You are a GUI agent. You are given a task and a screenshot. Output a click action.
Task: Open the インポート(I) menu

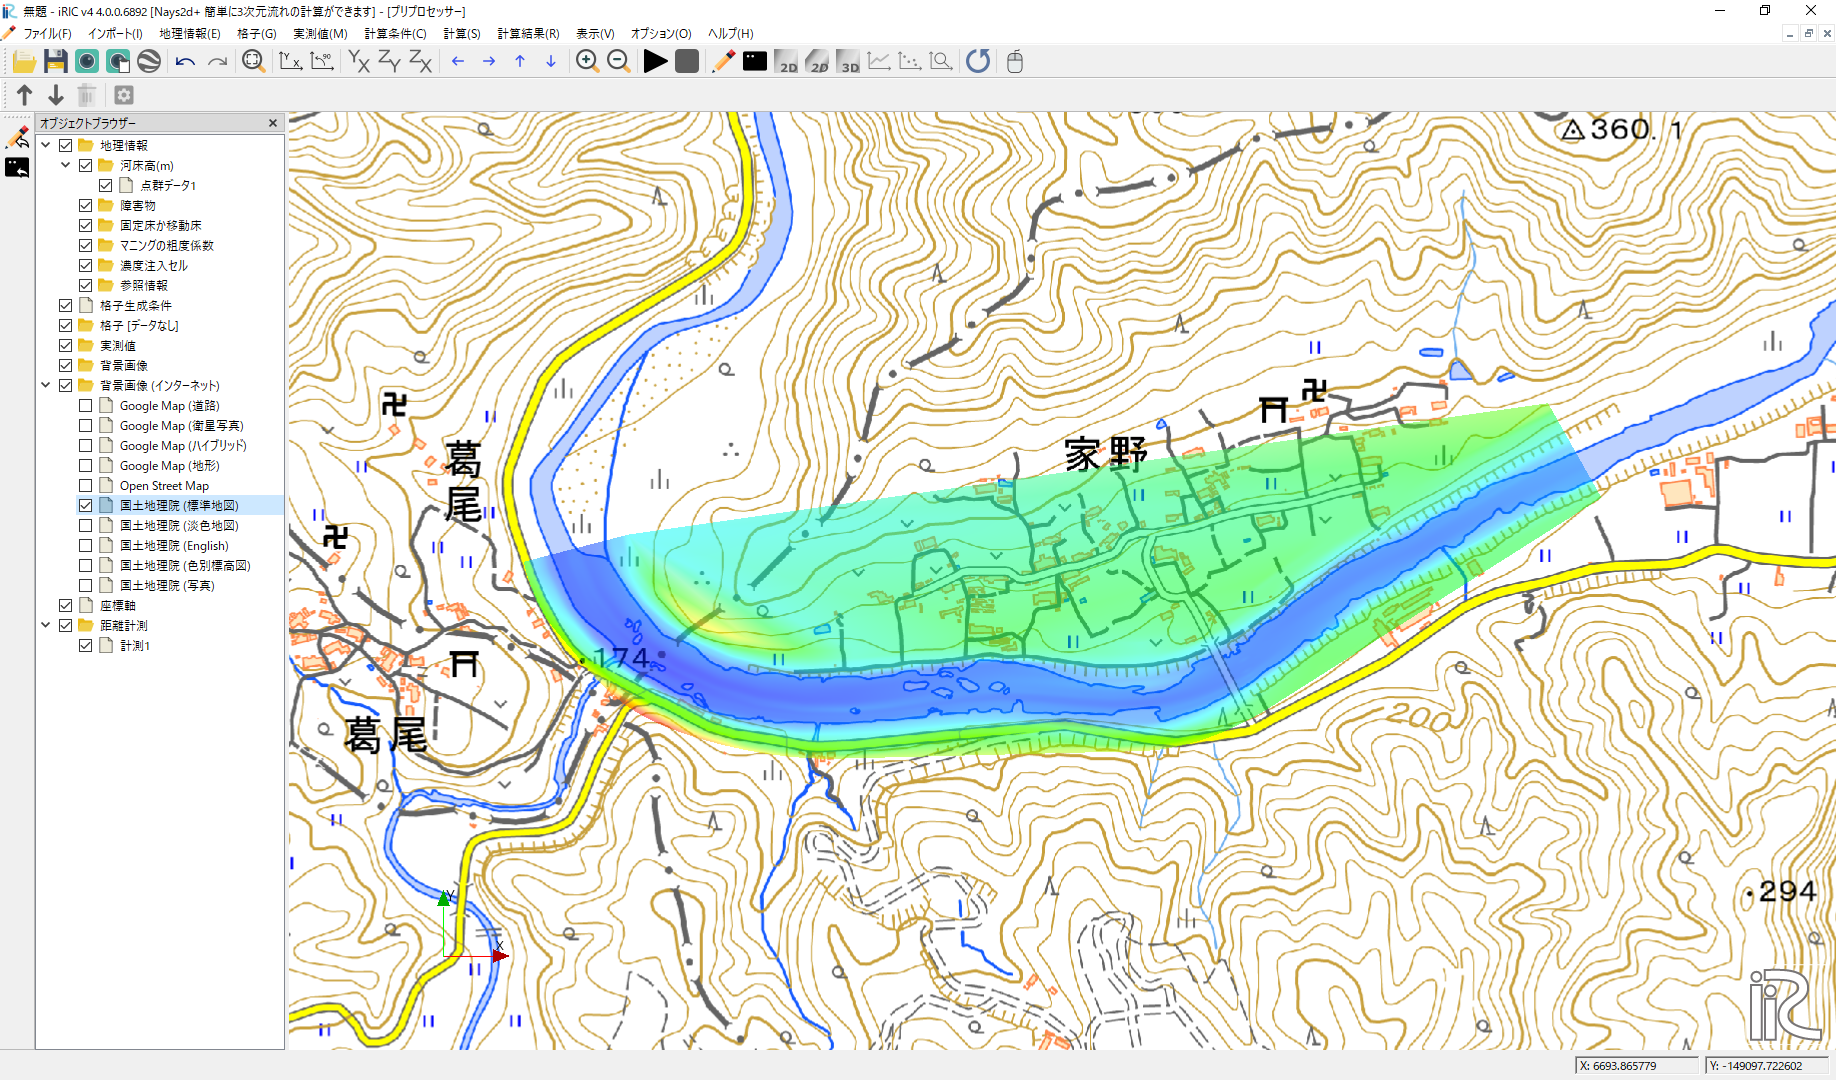click(x=116, y=34)
